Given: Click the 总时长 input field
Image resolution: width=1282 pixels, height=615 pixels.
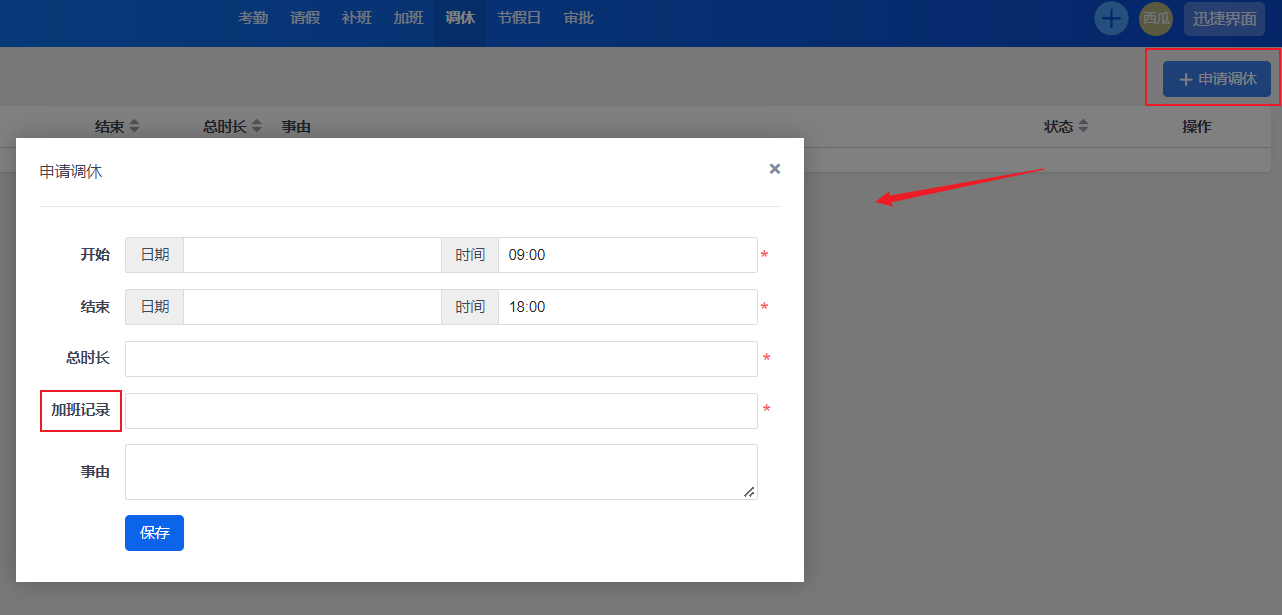Looking at the screenshot, I should [x=441, y=359].
